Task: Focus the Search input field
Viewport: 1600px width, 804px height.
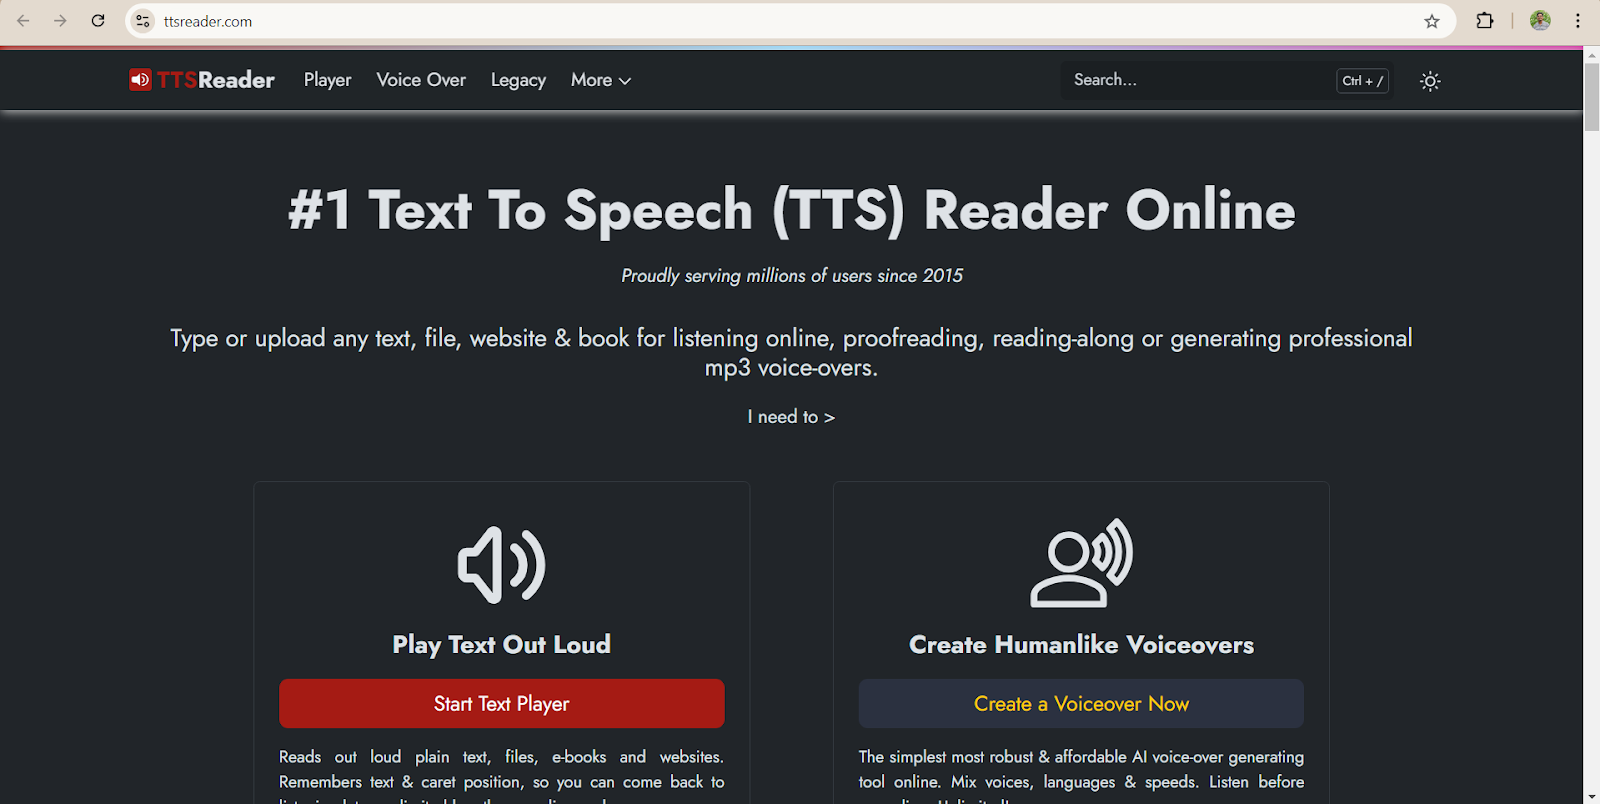Action: [x=1227, y=80]
